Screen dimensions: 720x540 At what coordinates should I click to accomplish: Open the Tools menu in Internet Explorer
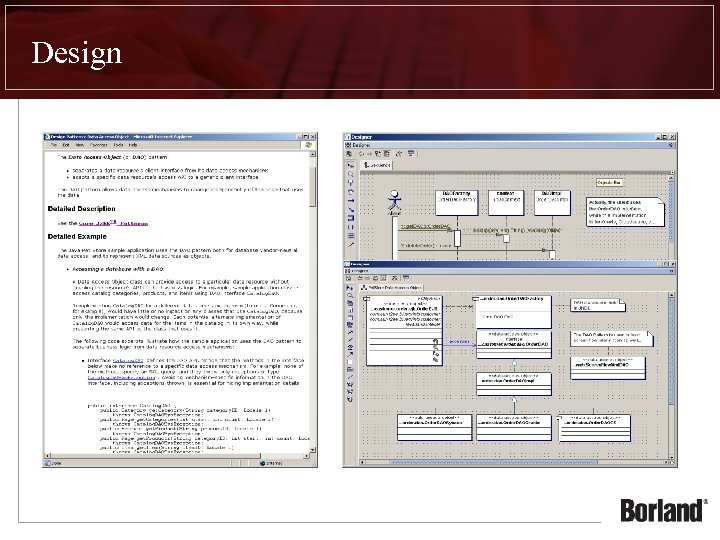[118, 145]
